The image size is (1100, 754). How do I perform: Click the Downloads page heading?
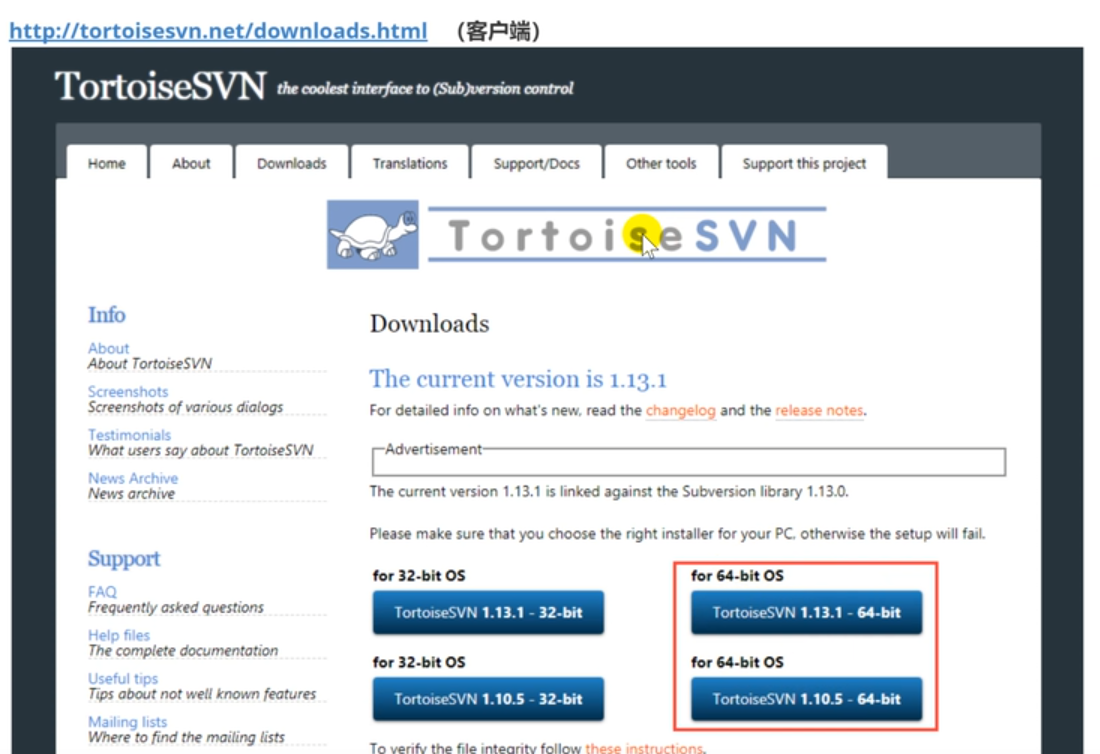pos(429,323)
